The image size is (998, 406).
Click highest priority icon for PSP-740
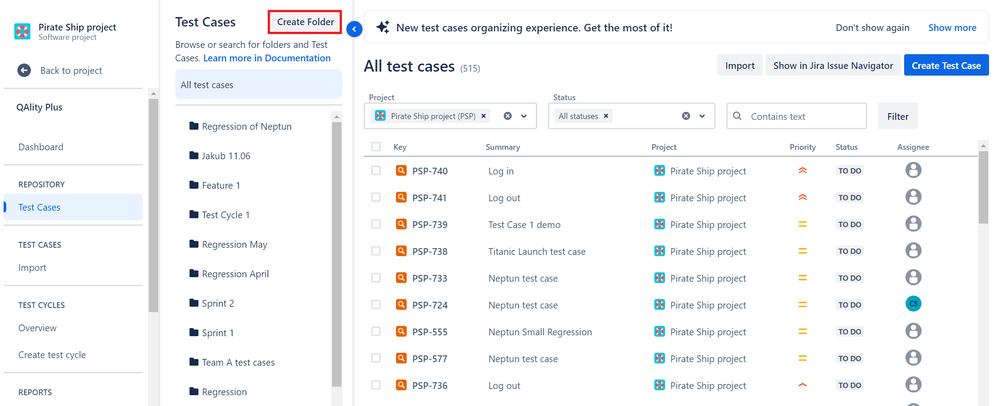click(803, 171)
